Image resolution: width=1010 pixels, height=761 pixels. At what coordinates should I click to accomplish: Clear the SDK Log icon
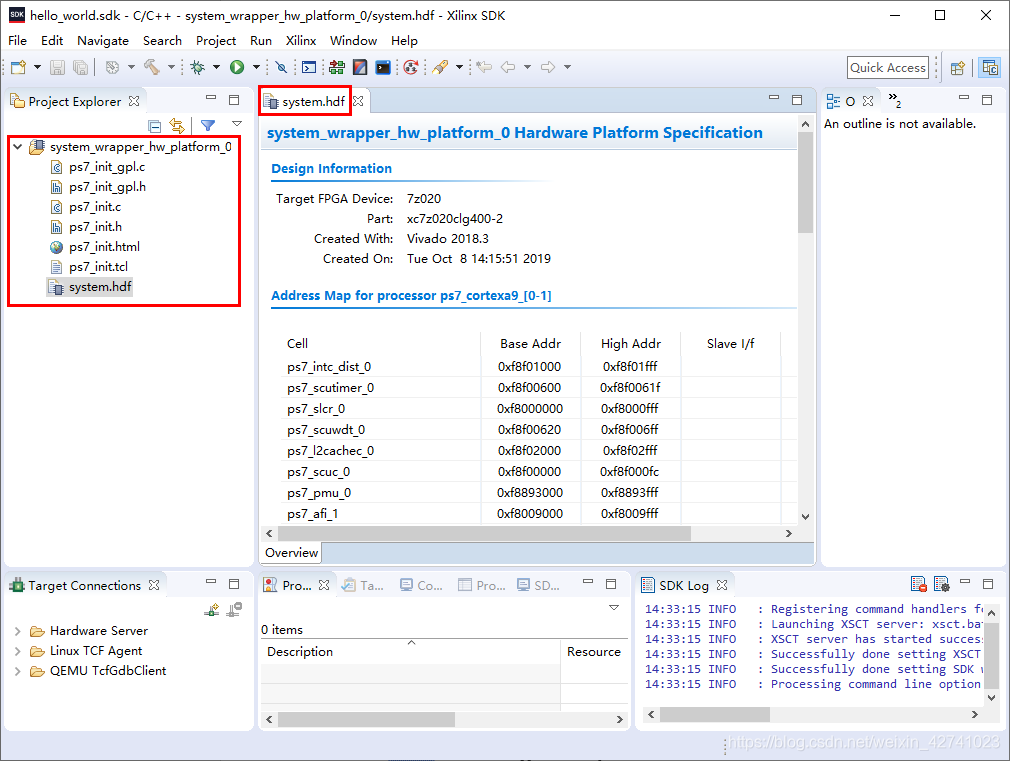919,584
